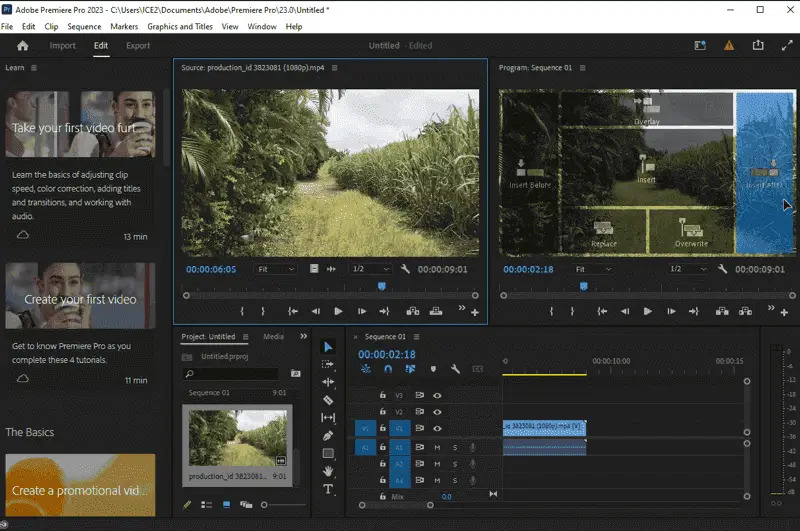This screenshot has width=800, height=531.
Task: Open Learn panel hamburger menu
Action: coord(34,67)
